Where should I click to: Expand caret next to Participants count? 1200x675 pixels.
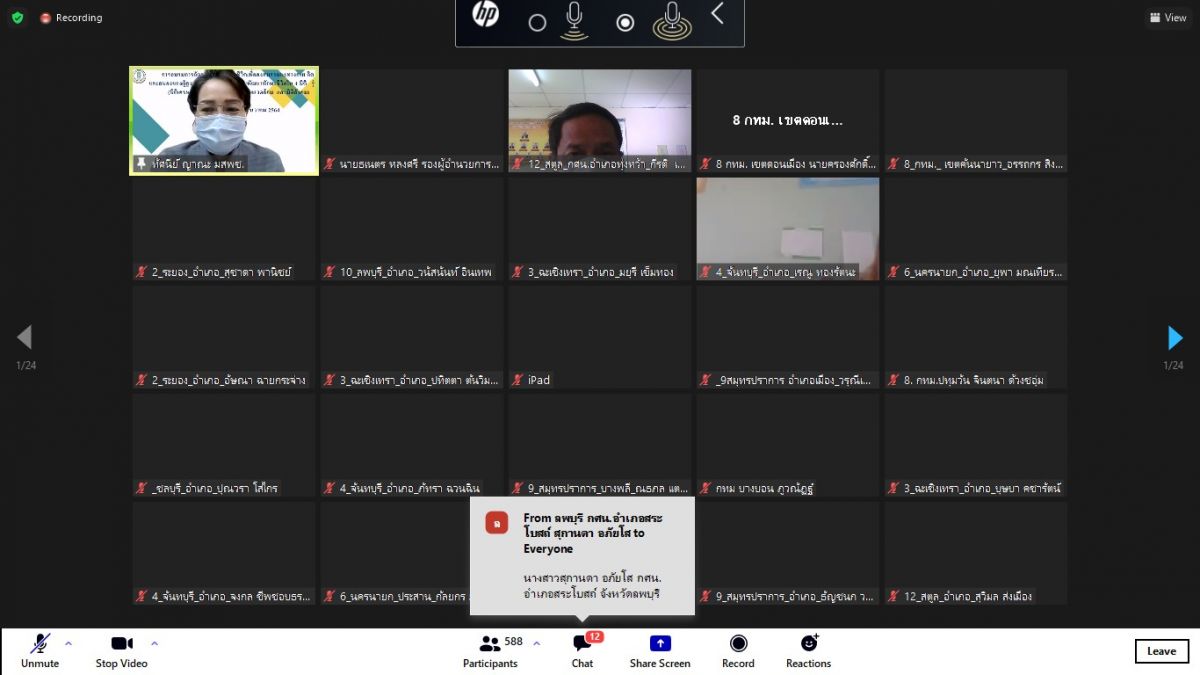point(536,643)
